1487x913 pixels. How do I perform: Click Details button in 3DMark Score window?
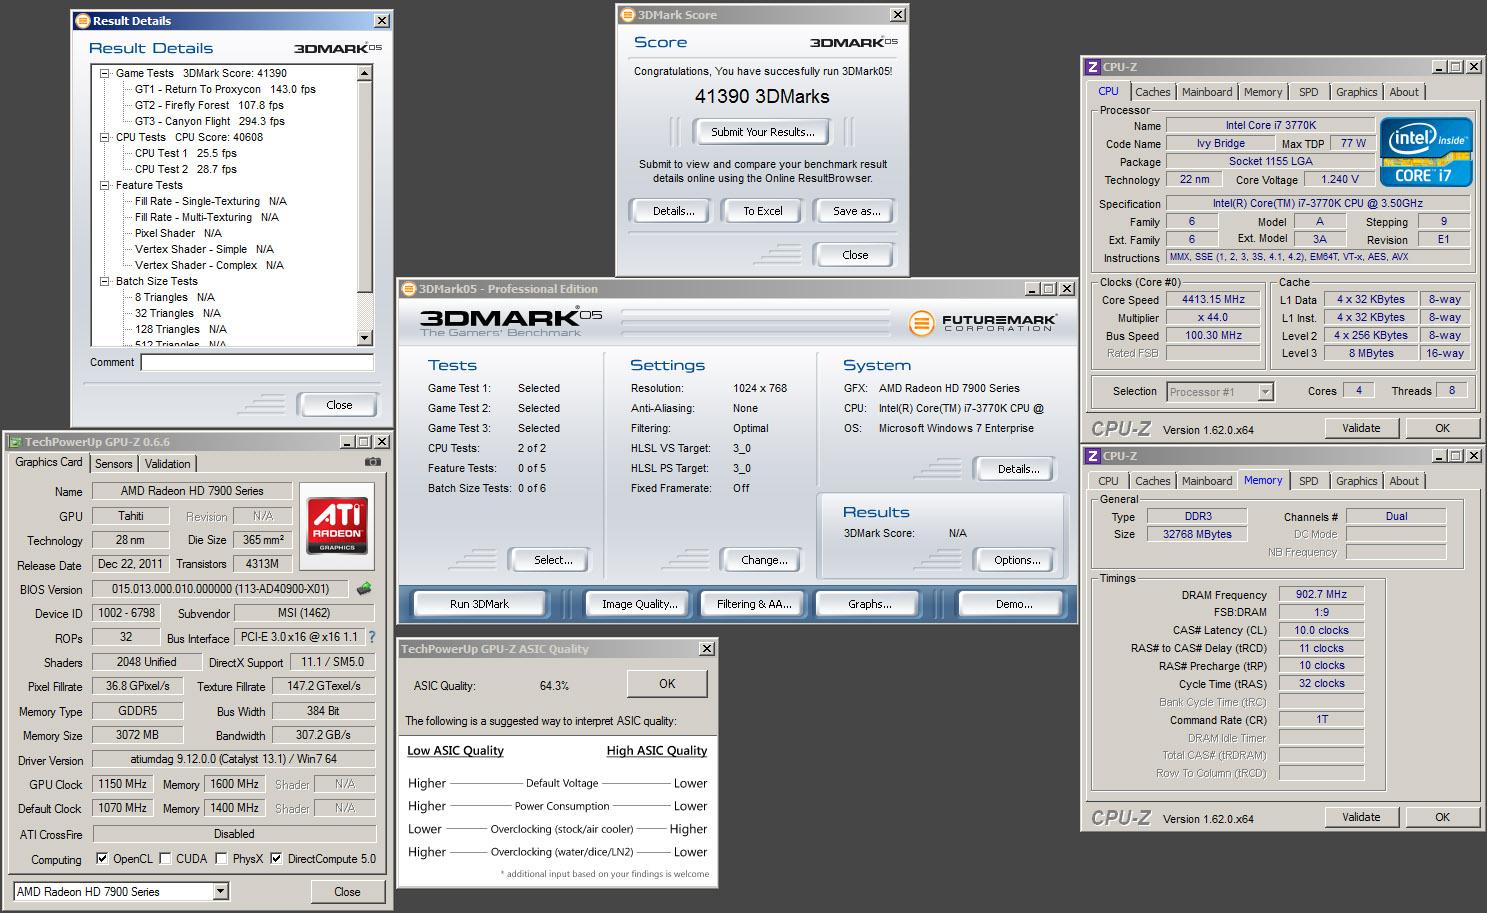pos(673,211)
